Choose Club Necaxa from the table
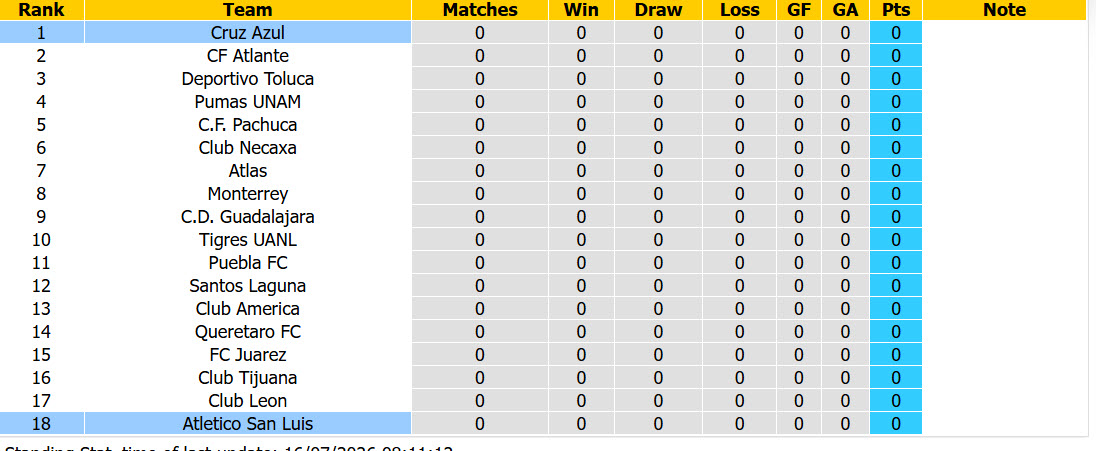 (x=247, y=148)
